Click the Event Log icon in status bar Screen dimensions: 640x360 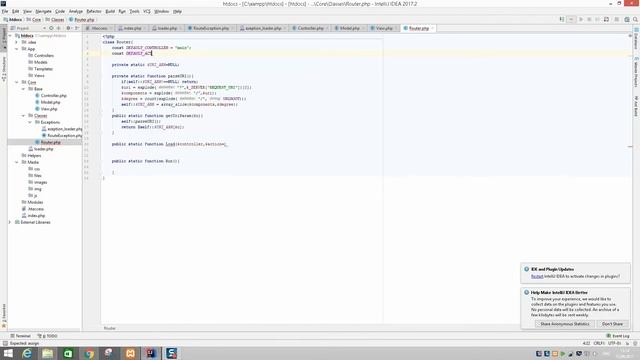point(608,336)
